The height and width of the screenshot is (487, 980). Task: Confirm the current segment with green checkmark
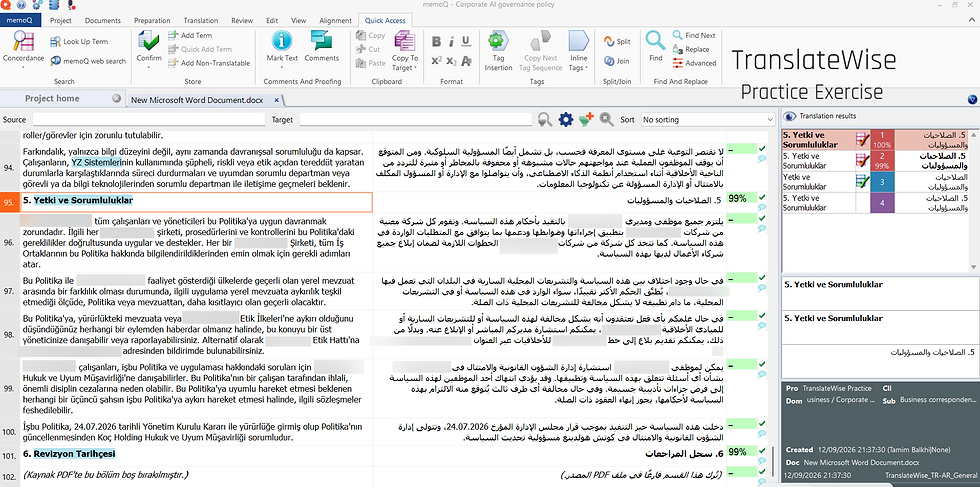(149, 41)
